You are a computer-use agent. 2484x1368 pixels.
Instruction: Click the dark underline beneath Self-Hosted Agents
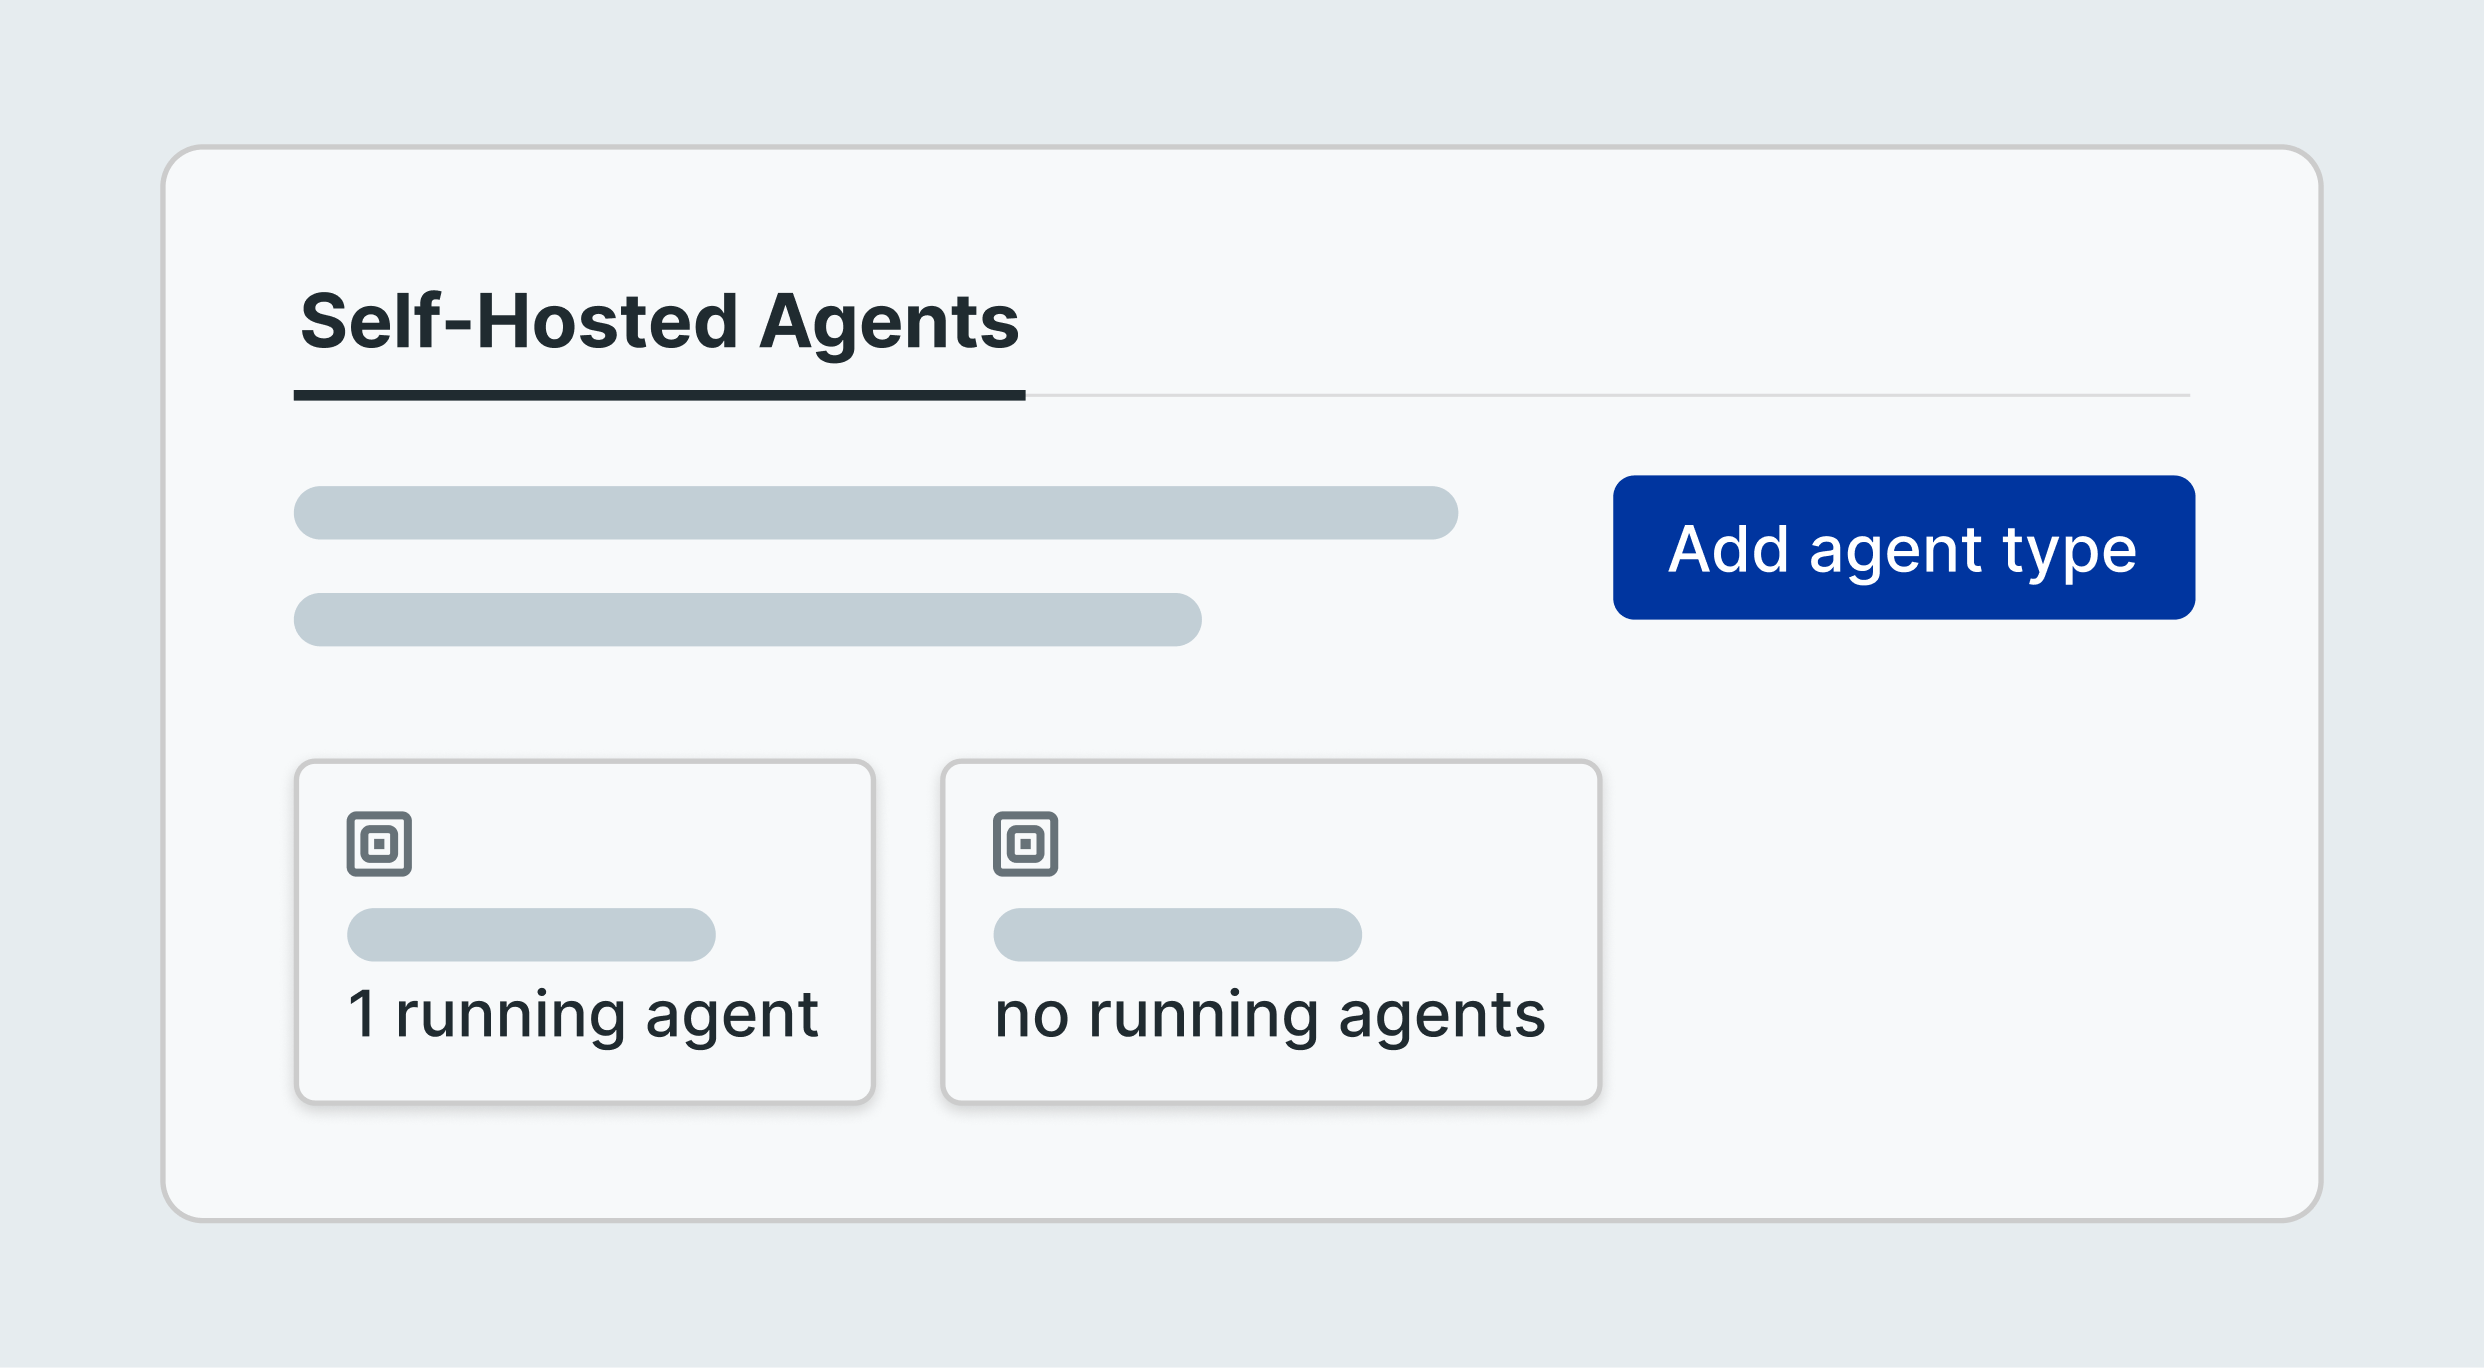coord(660,396)
